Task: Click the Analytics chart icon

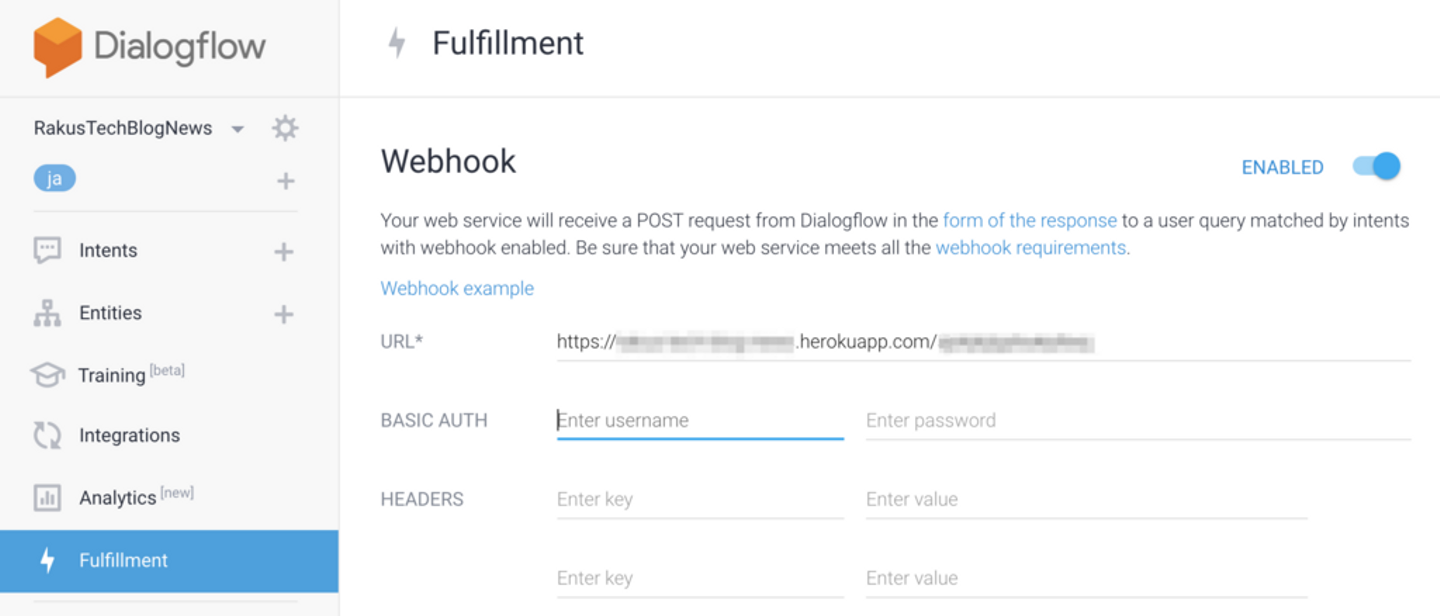Action: pos(47,497)
